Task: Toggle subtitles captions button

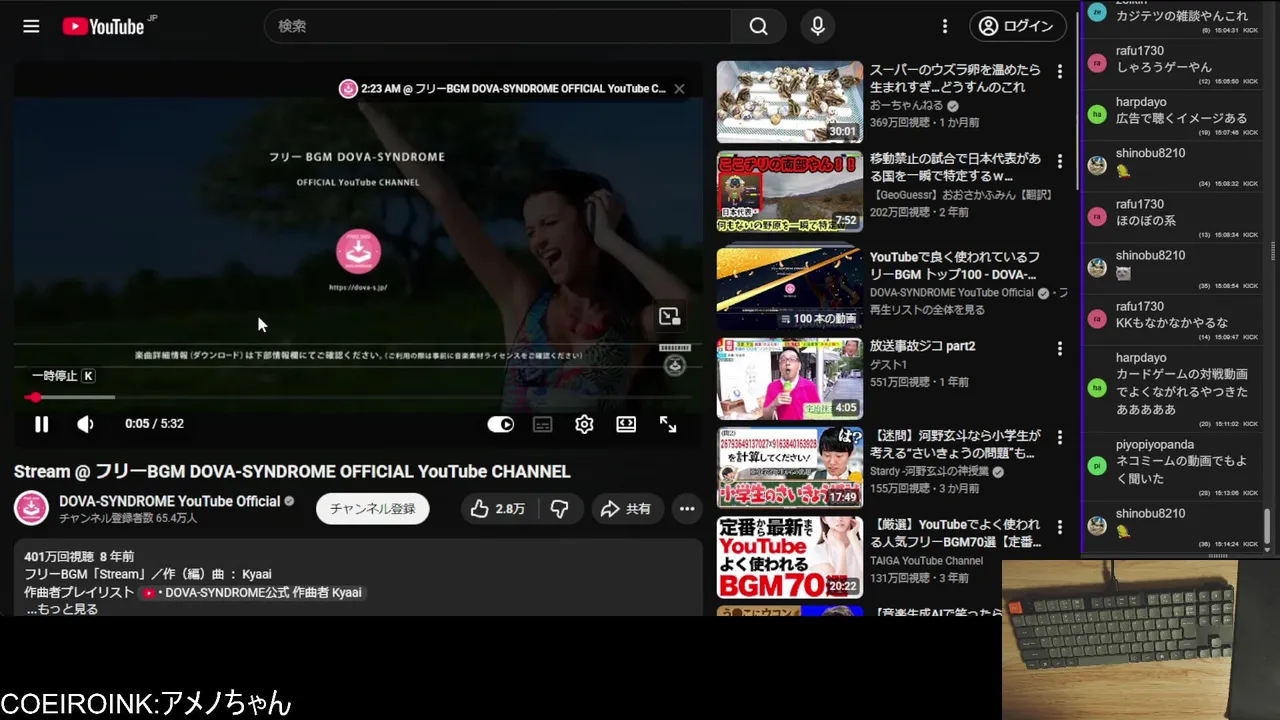Action: [542, 424]
